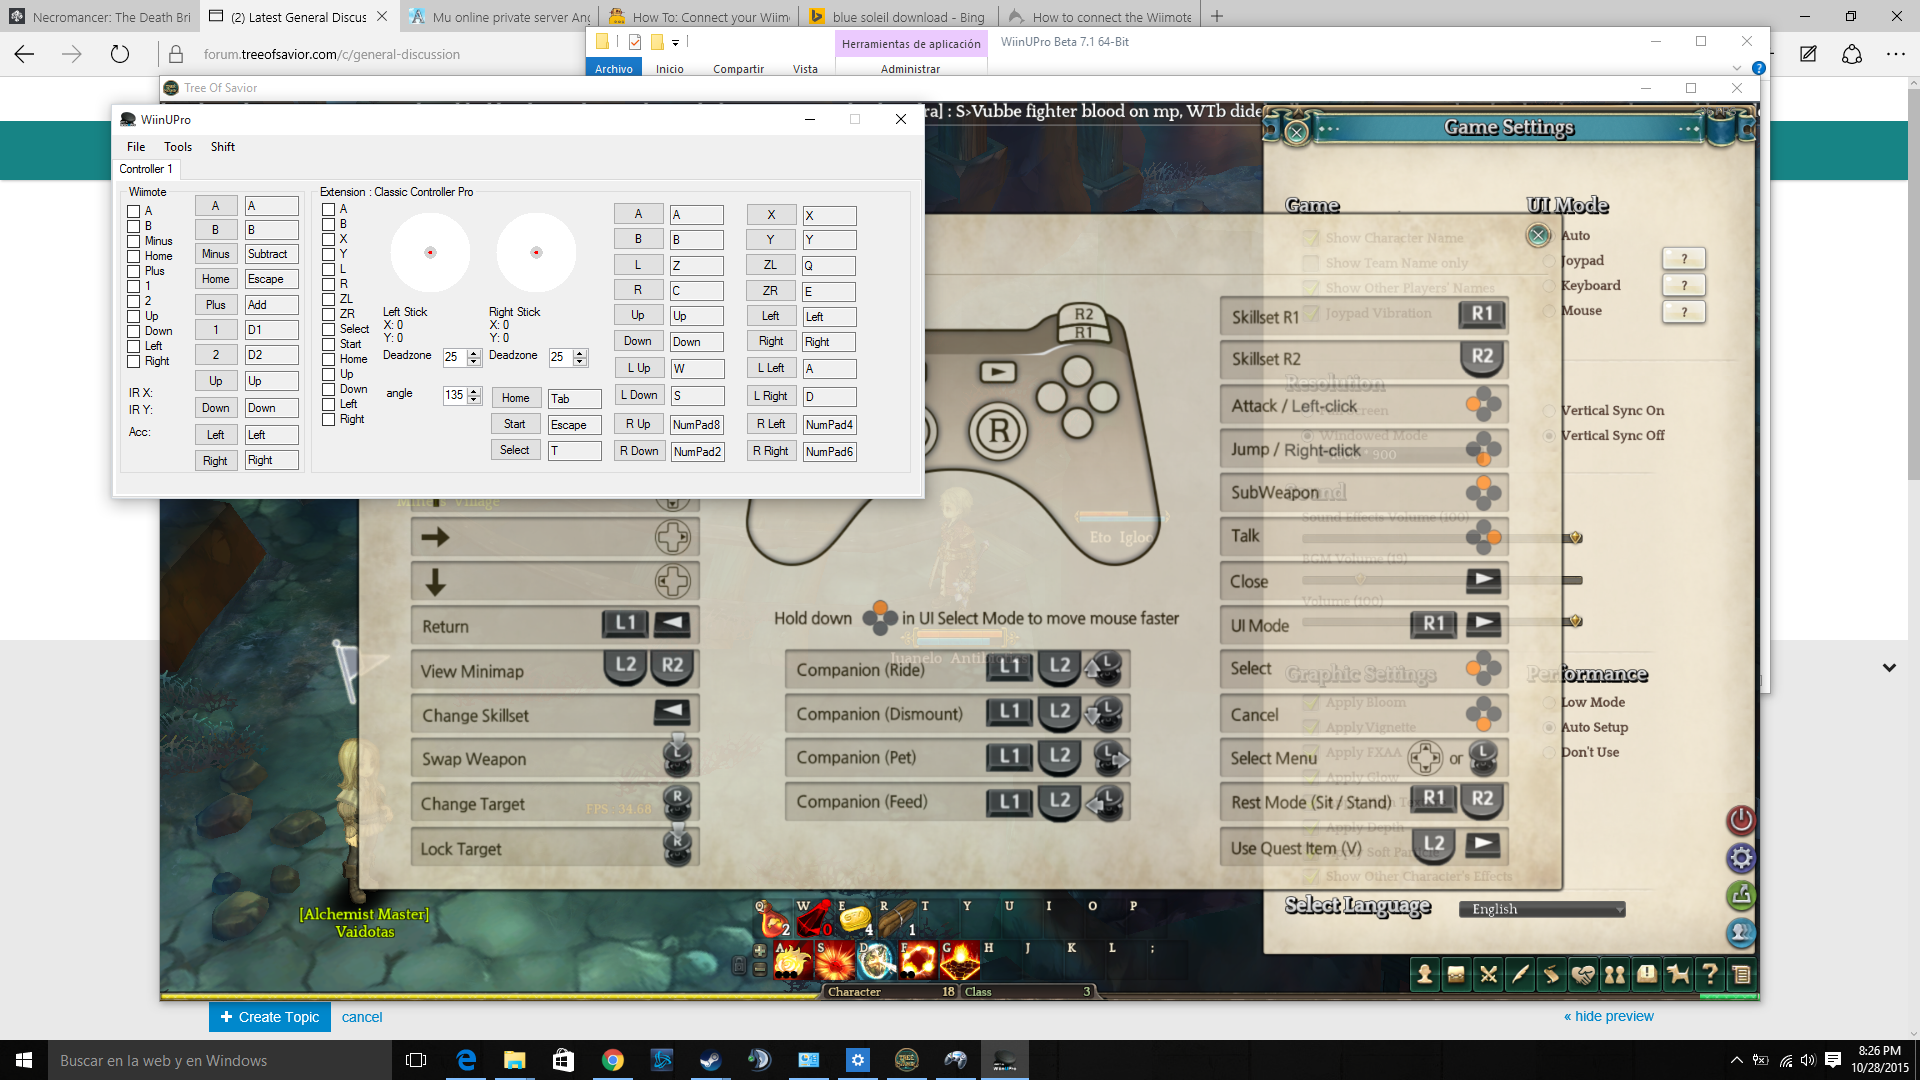The image size is (1920, 1080).
Task: Click the hide preview link
Action: (x=1608, y=1016)
